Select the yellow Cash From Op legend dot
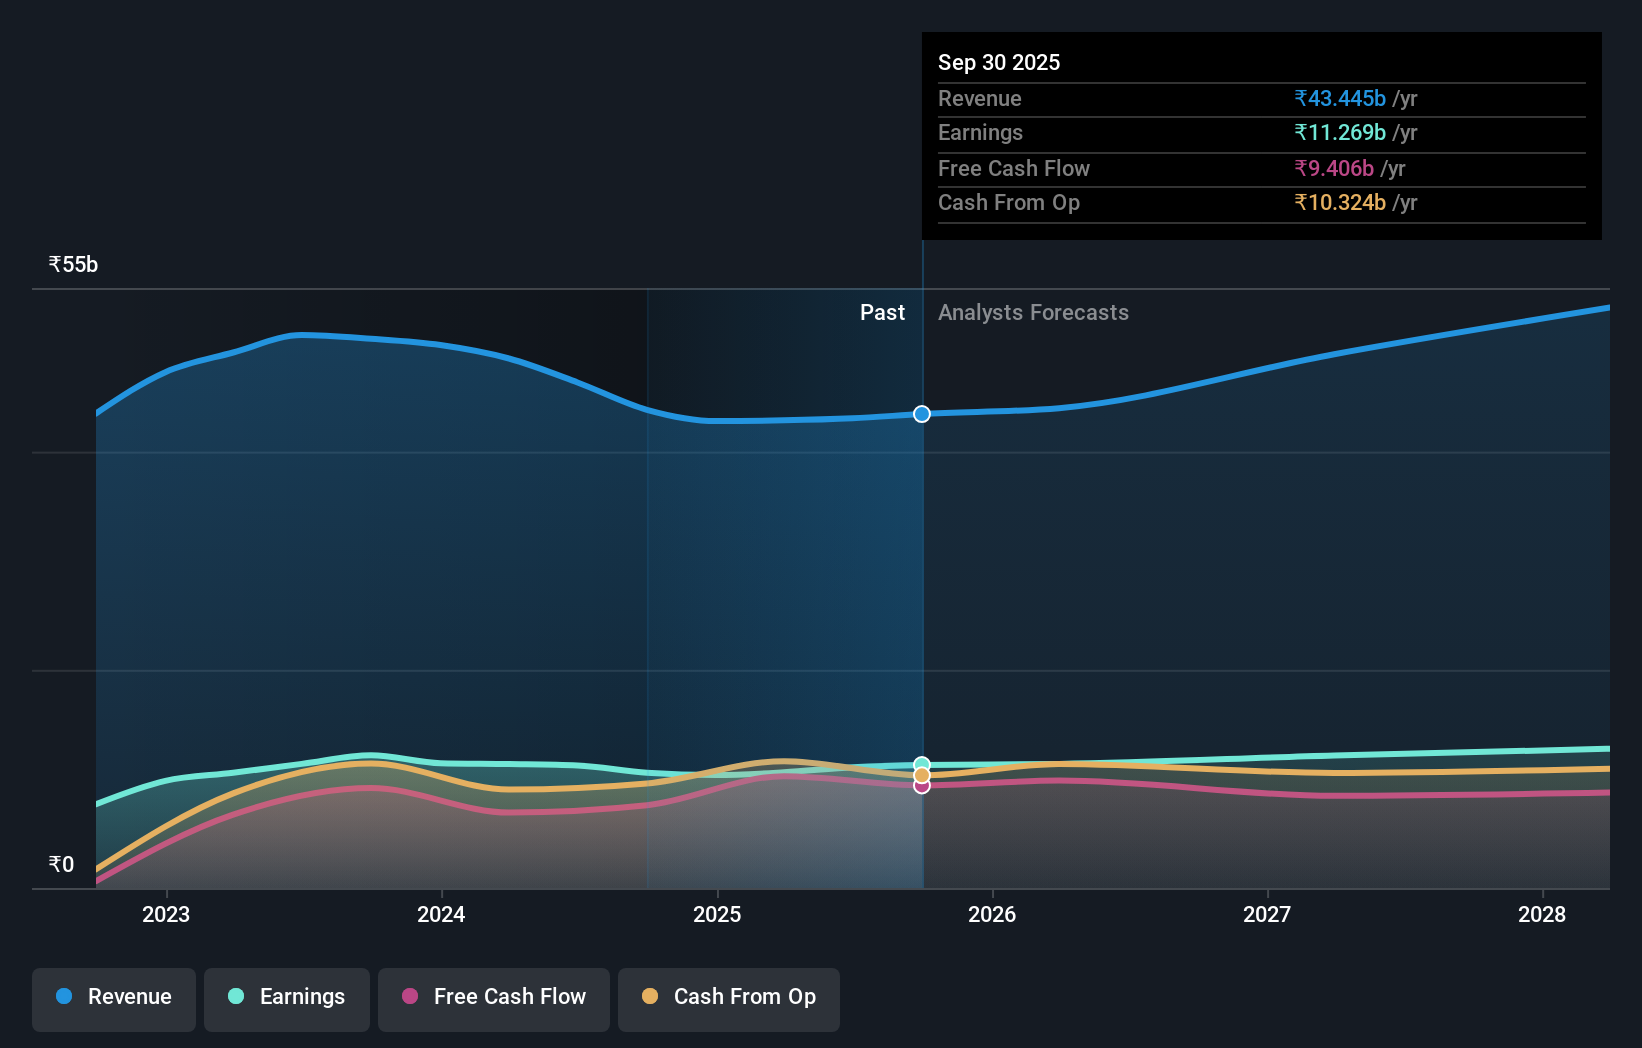This screenshot has width=1642, height=1048. point(650,997)
